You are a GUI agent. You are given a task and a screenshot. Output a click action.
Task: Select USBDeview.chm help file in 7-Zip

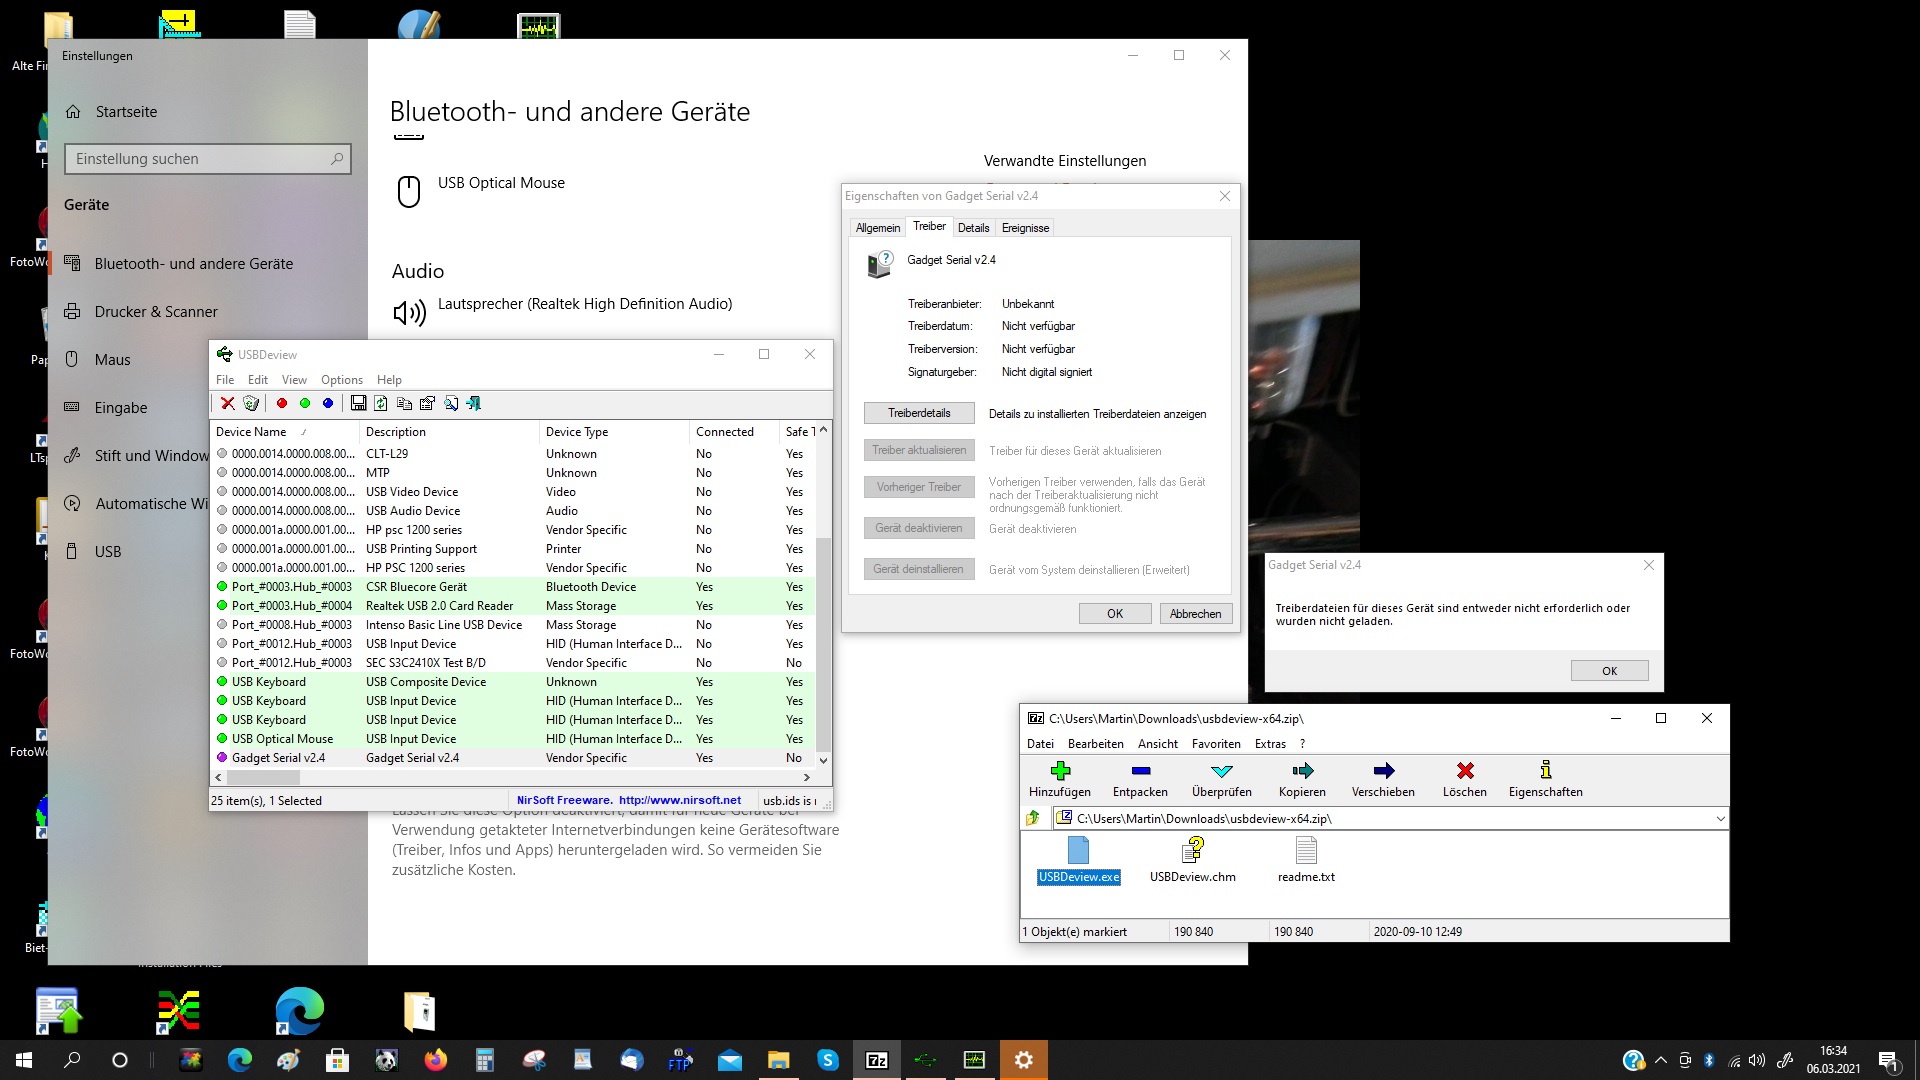click(1193, 860)
